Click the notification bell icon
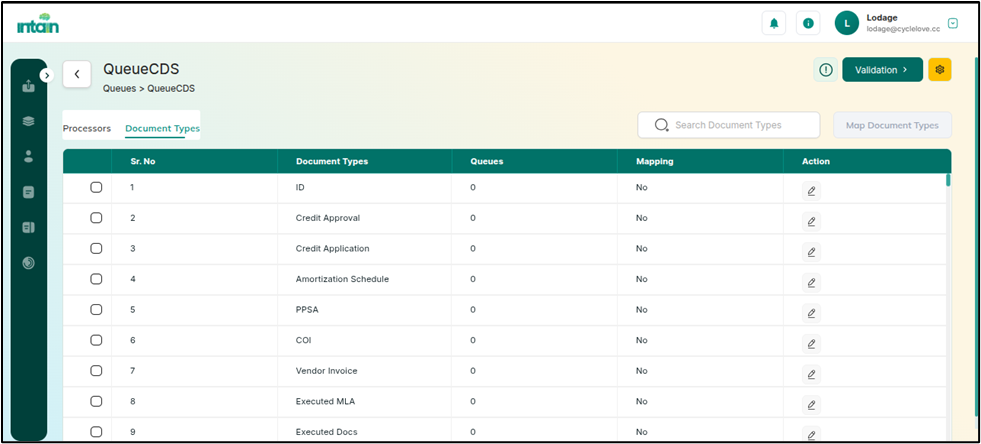This screenshot has height=444, width=981. point(773,23)
